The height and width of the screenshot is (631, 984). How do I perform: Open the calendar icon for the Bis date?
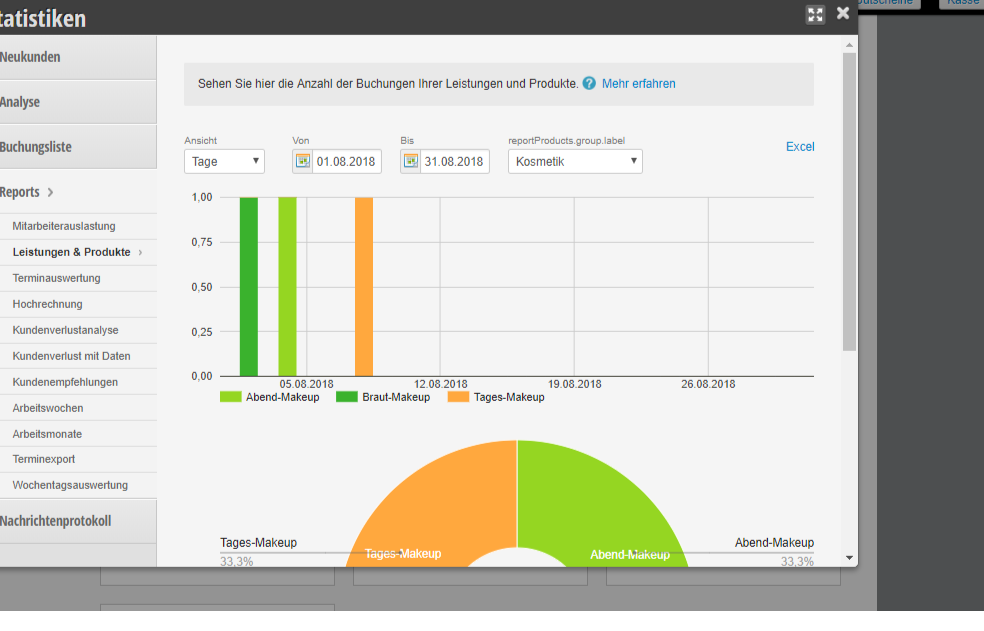click(x=411, y=161)
